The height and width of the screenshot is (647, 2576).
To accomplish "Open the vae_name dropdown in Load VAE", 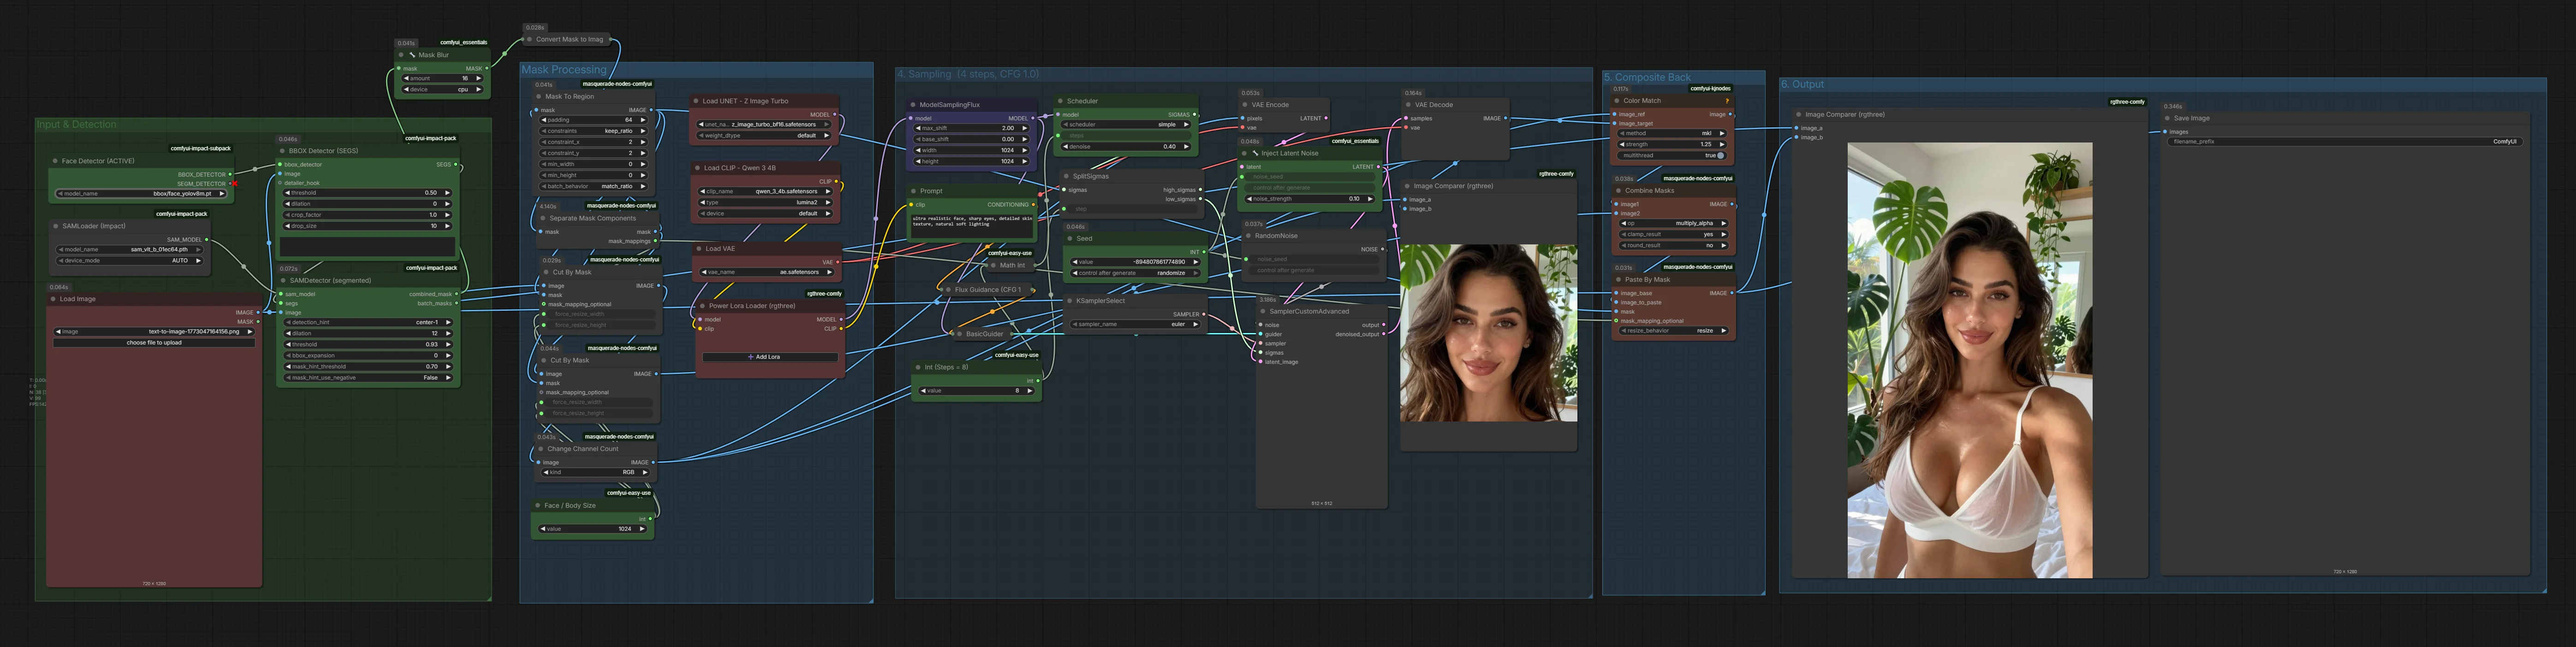I will coord(768,272).
